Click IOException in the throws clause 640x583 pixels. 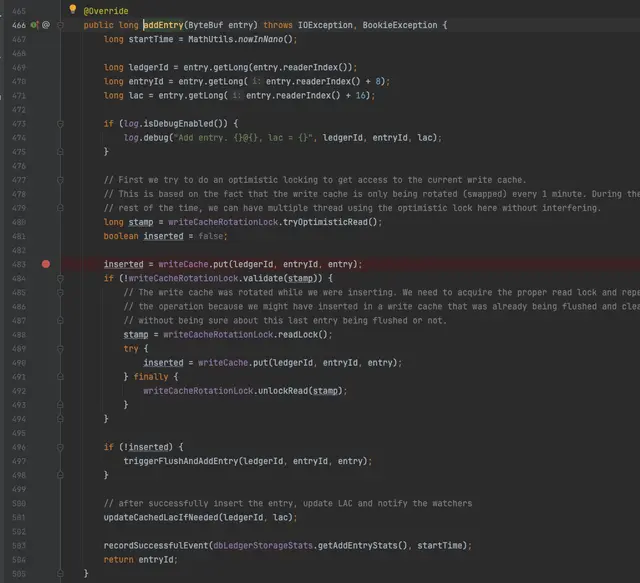click(325, 25)
